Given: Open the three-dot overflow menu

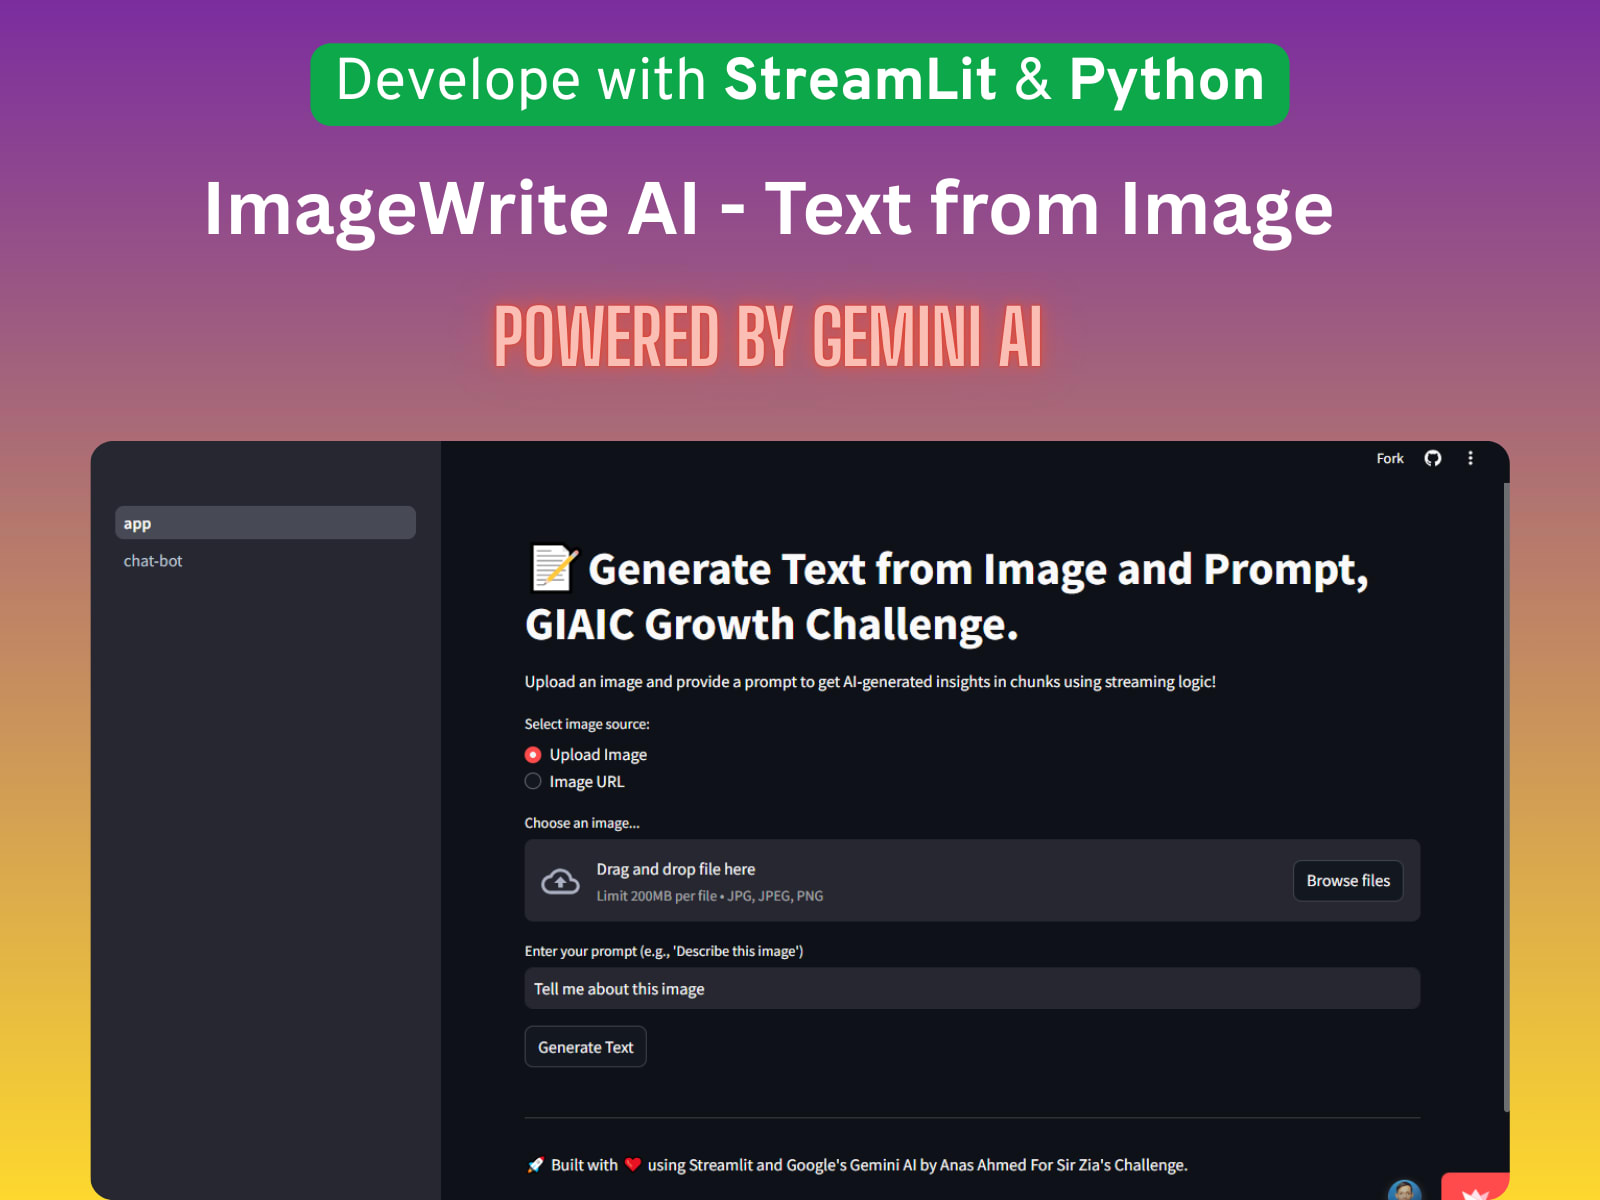Looking at the screenshot, I should pos(1471,458).
